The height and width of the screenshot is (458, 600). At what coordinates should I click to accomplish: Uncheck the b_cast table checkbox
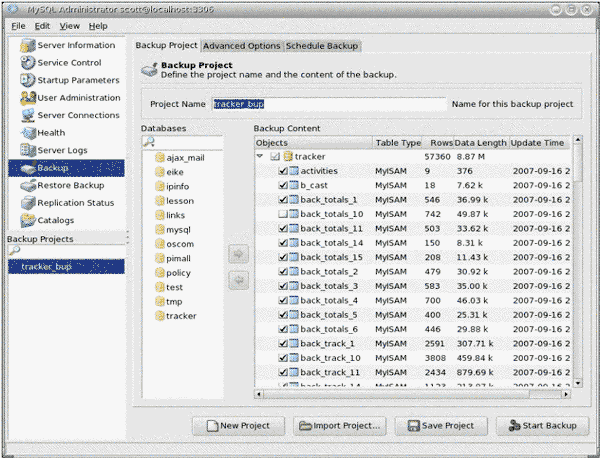tap(283, 186)
